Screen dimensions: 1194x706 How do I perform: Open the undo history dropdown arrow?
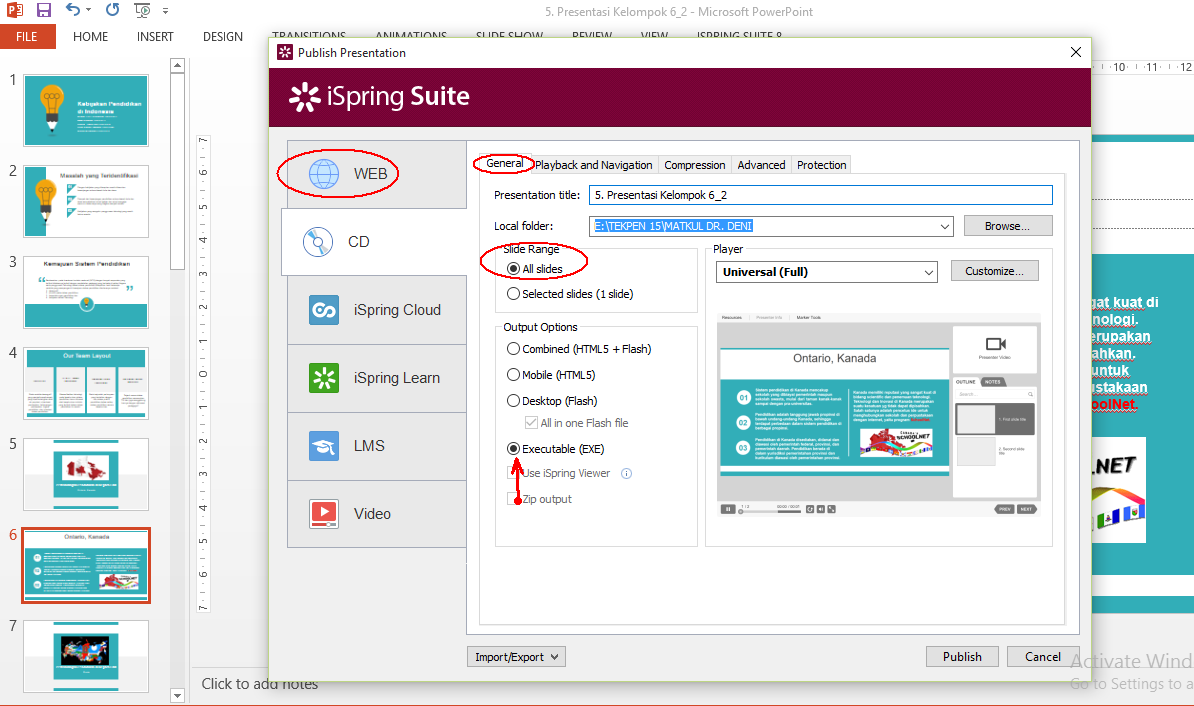[89, 11]
